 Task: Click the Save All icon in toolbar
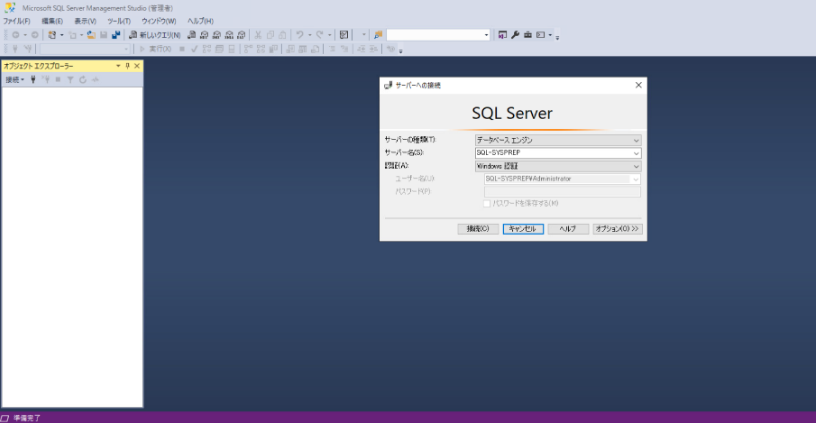116,35
